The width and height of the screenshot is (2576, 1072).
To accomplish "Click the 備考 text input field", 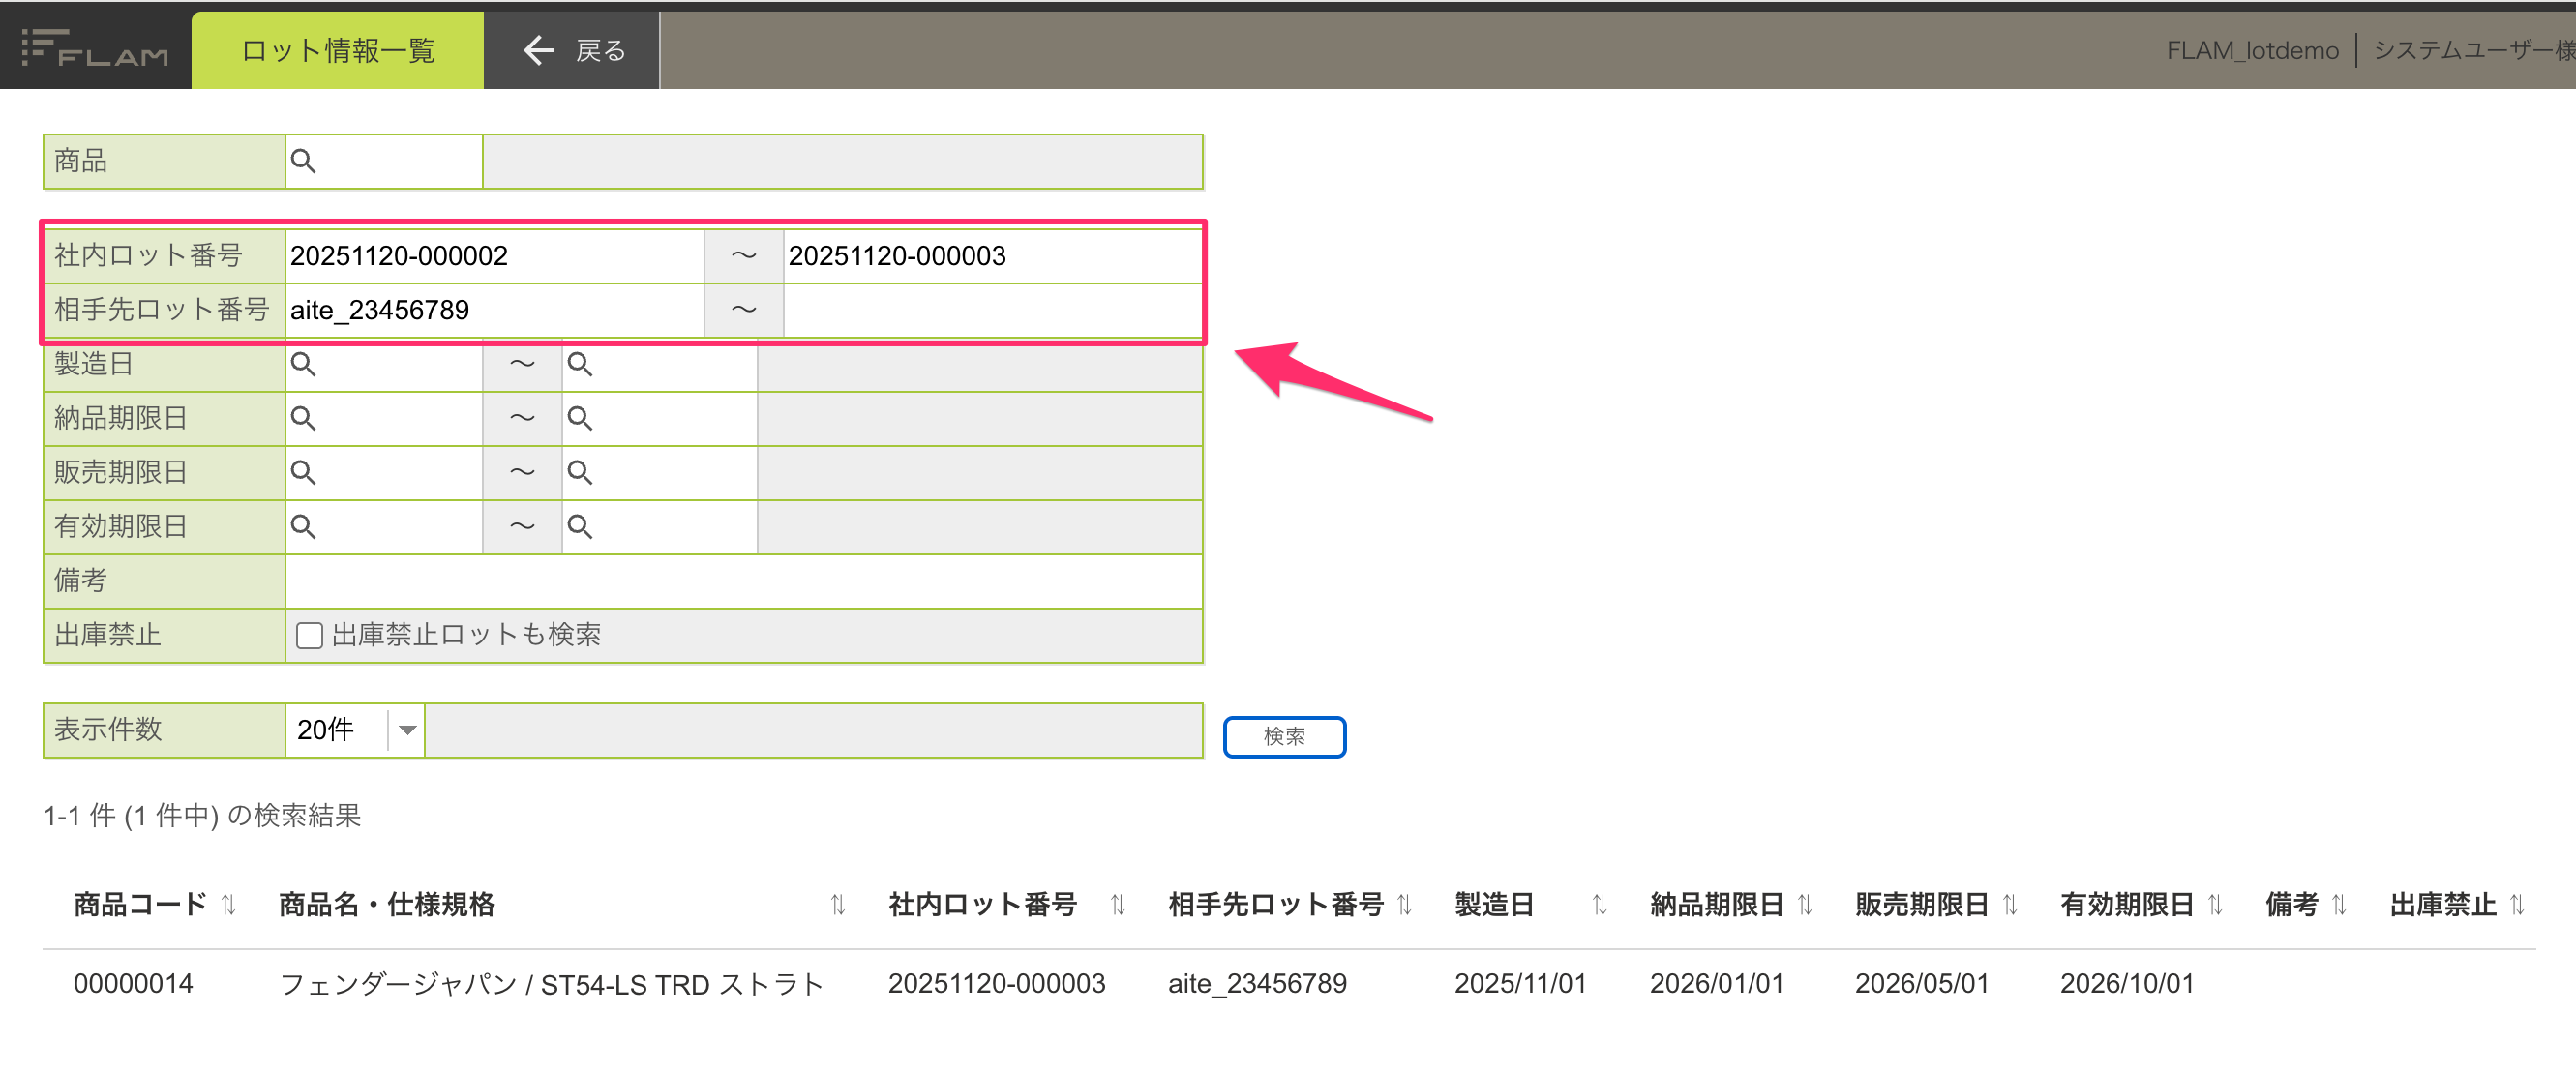I will 743,581.
